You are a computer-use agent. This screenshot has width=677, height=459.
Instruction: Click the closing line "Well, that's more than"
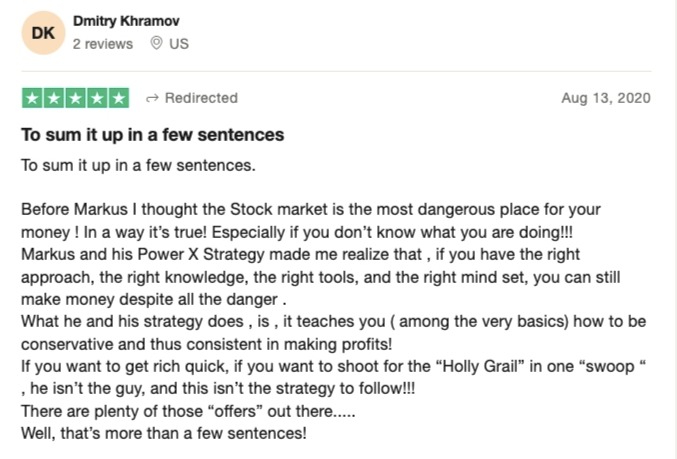click(x=164, y=433)
